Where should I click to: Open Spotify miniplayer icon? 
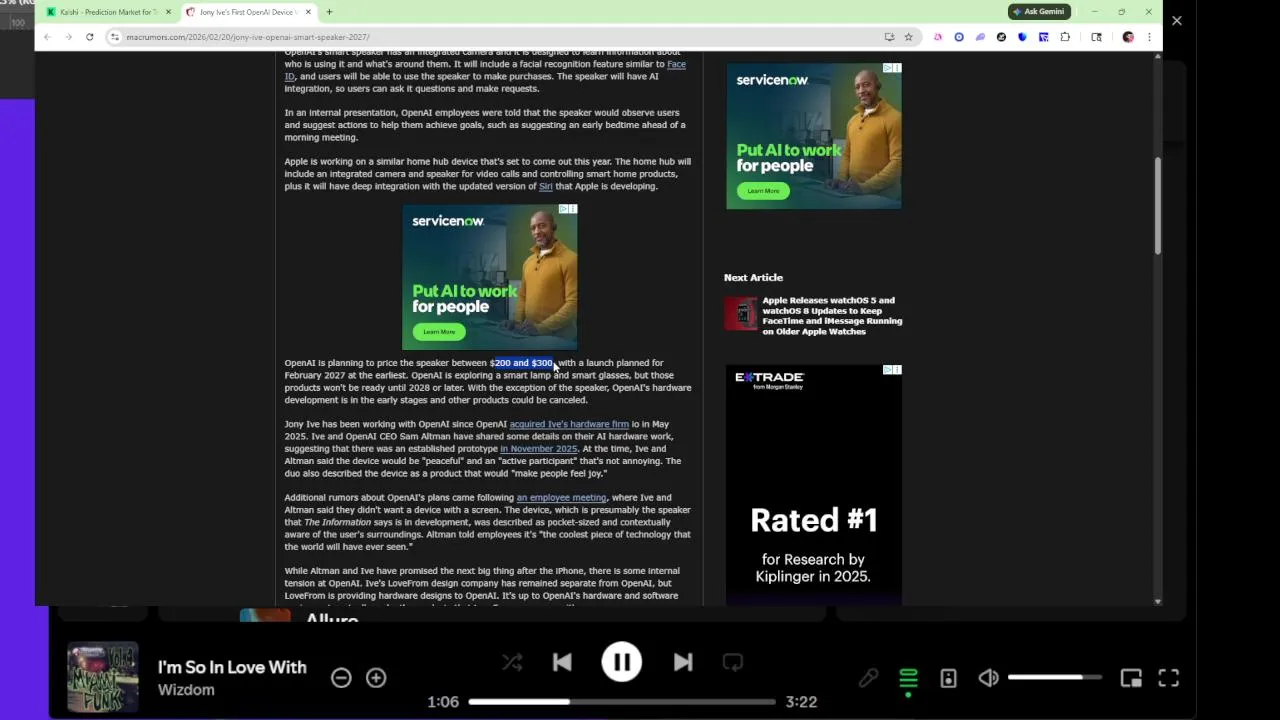(x=1131, y=678)
